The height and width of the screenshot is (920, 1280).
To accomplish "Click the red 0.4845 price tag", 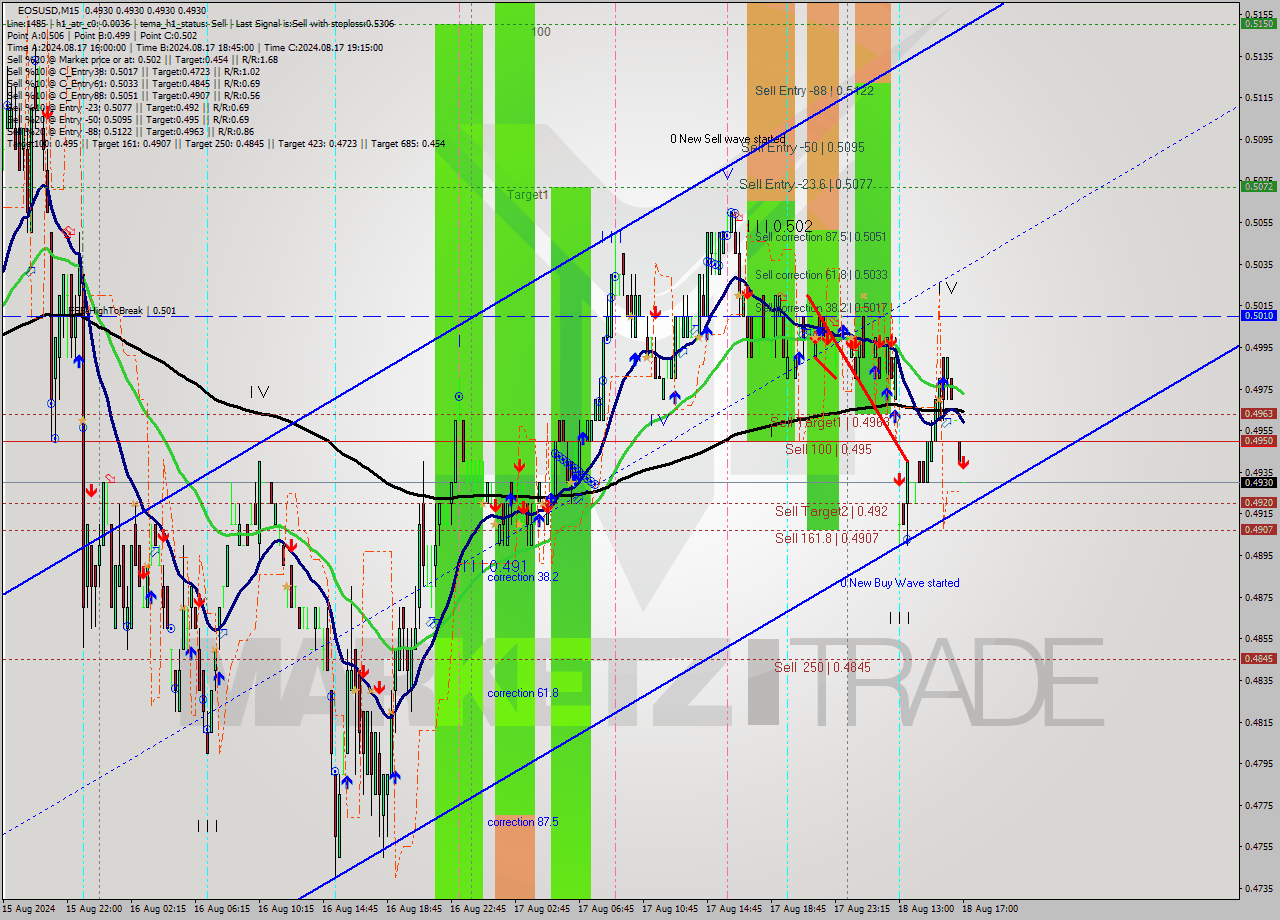I will [x=1258, y=659].
